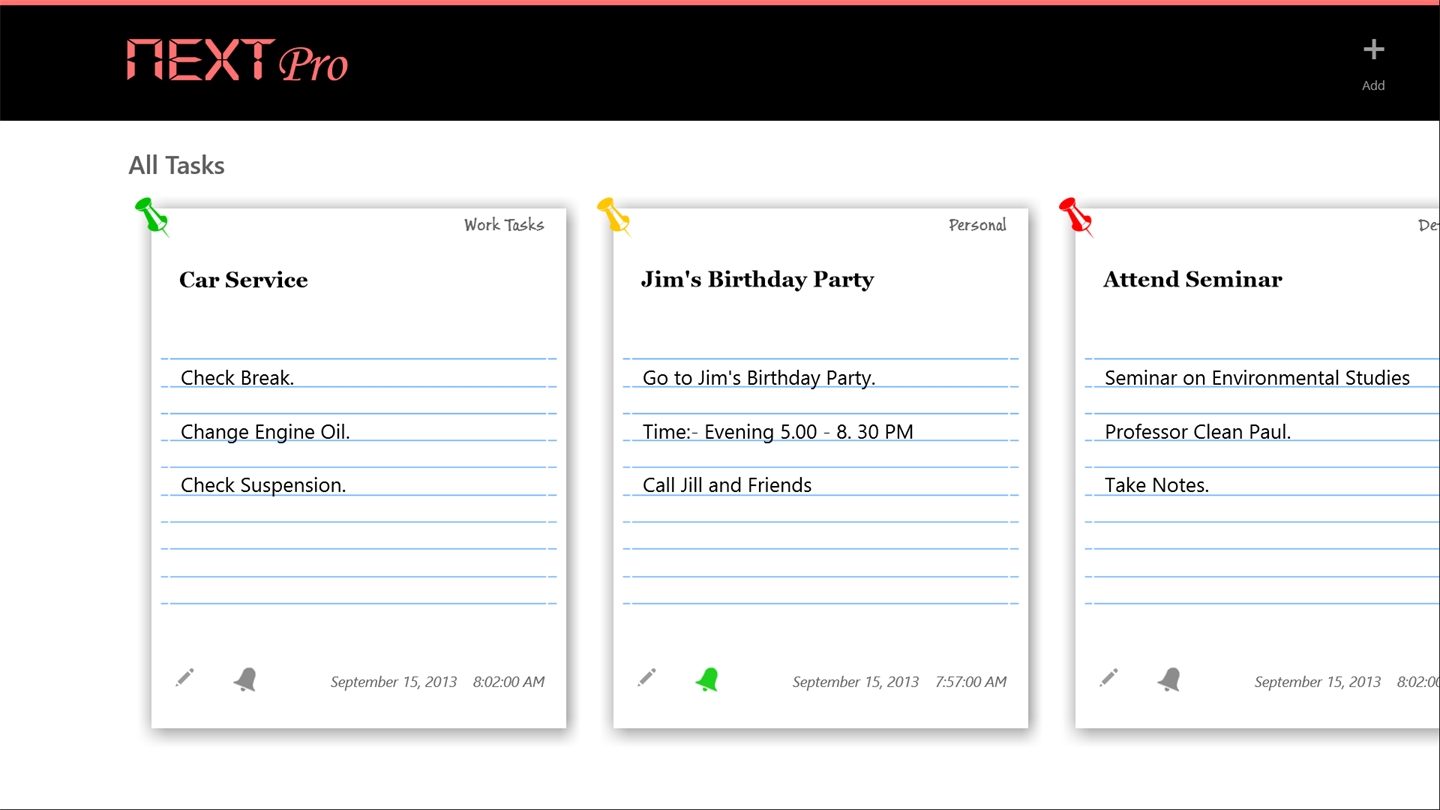The image size is (1440, 810).
Task: Click the 7:57:00 AM time stamp
Action: [x=971, y=682]
